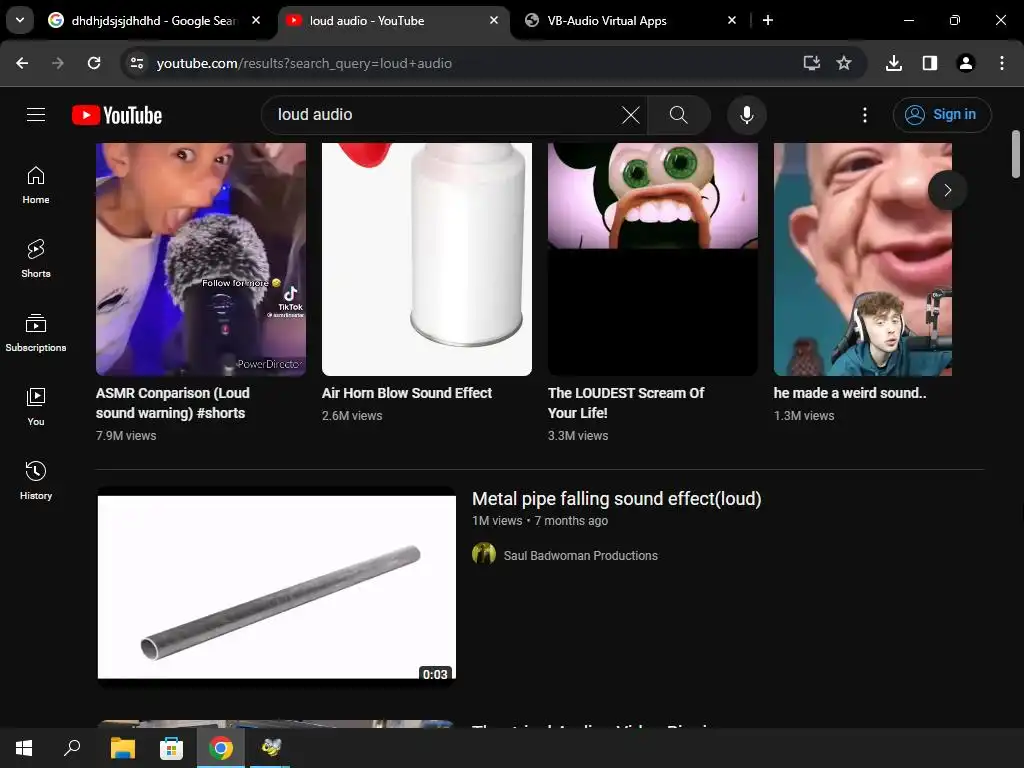The image size is (1024, 768).
Task: Open the Windows Start menu
Action: (x=24, y=748)
